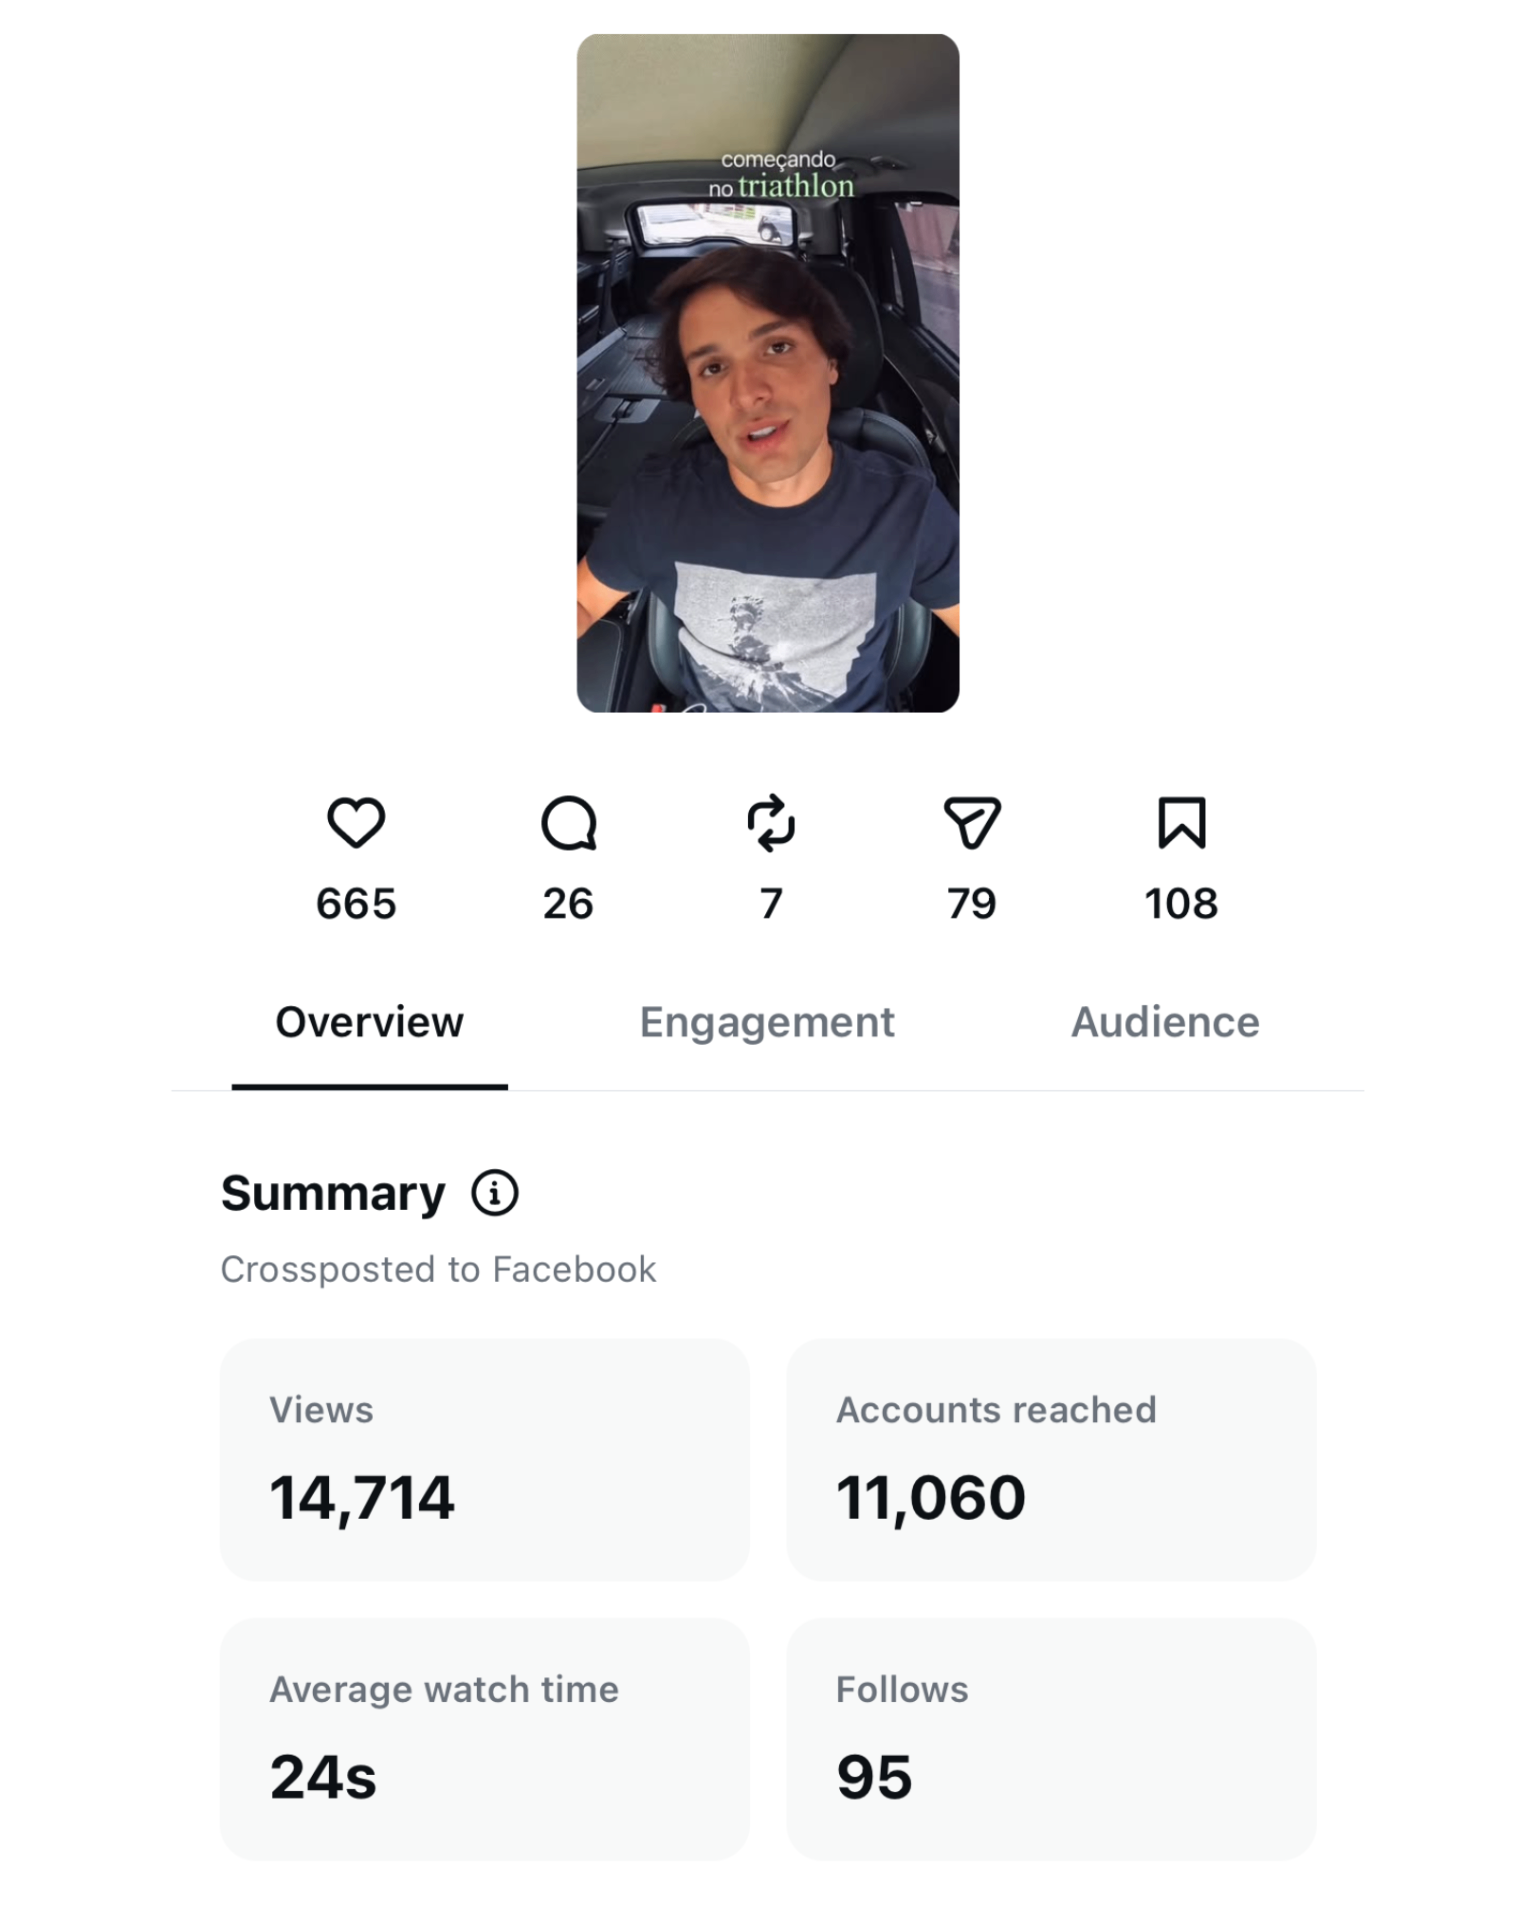
Task: Click the 26 comments count
Action: coord(568,904)
